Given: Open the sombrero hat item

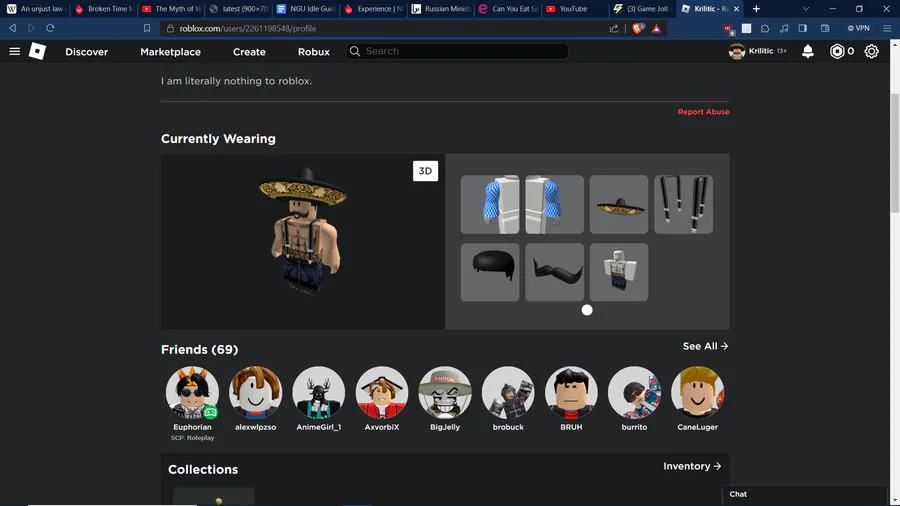Looking at the screenshot, I should tap(619, 204).
